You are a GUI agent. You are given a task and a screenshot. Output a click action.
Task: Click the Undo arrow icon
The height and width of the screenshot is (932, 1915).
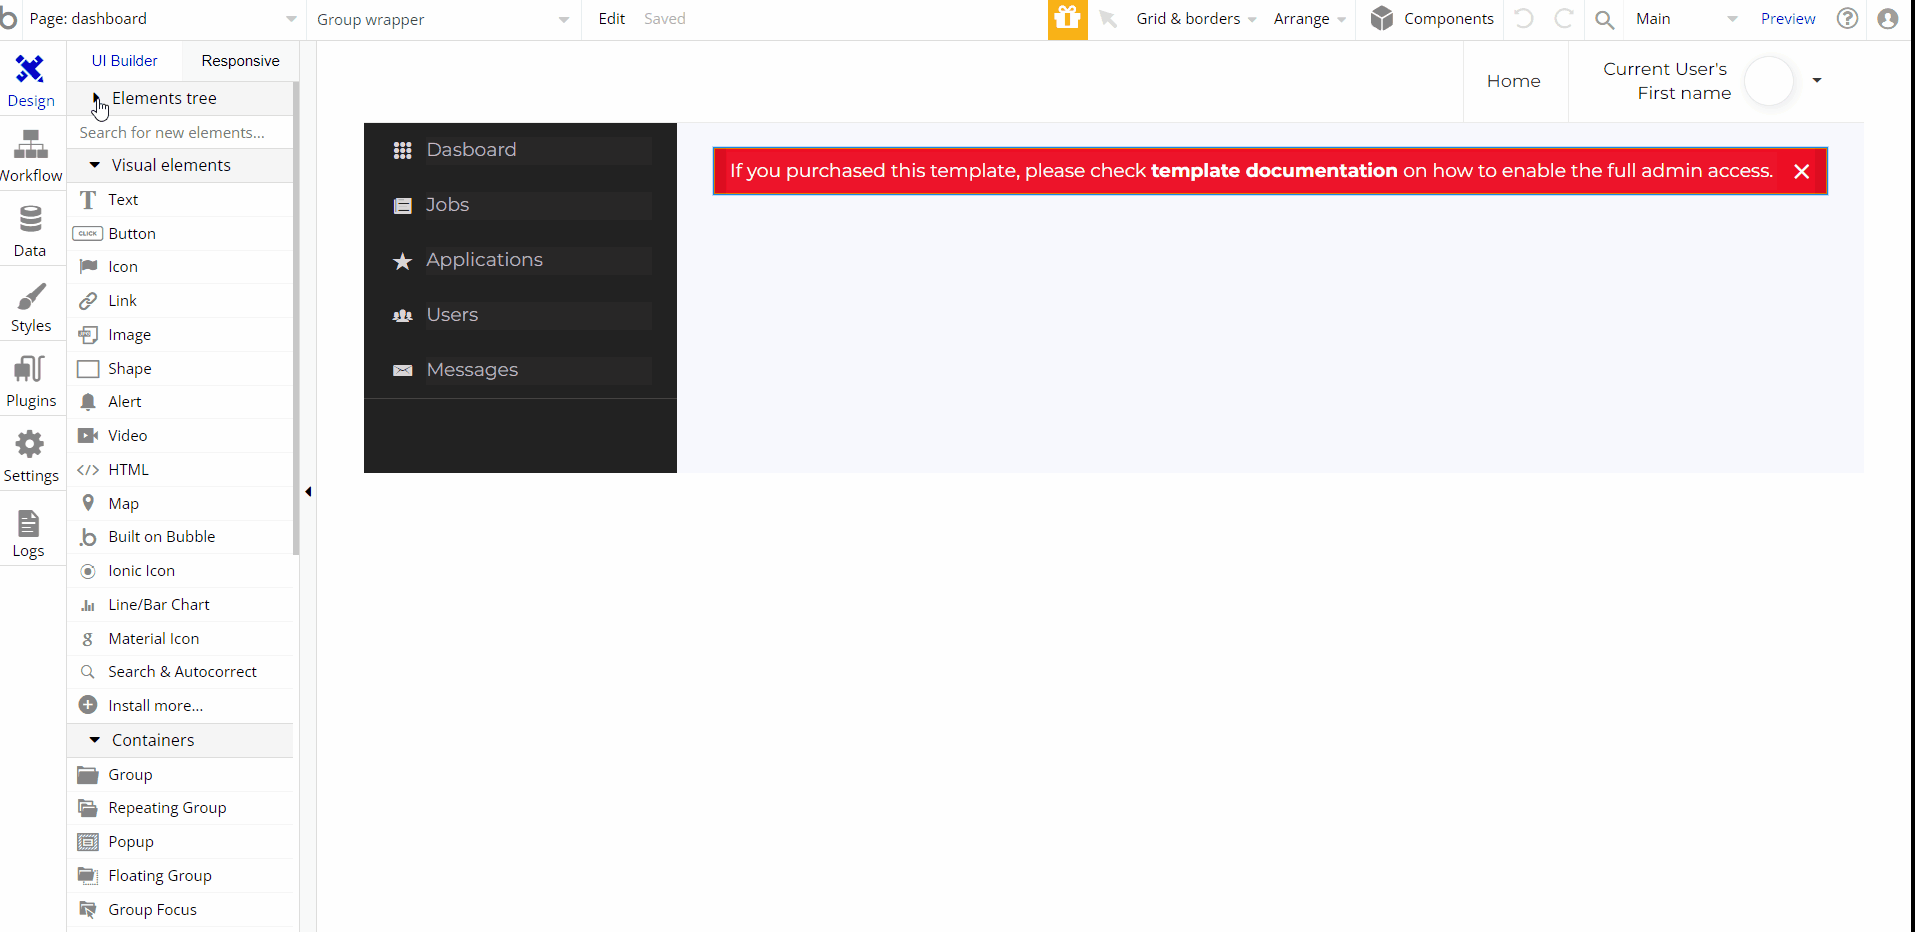[x=1524, y=19]
